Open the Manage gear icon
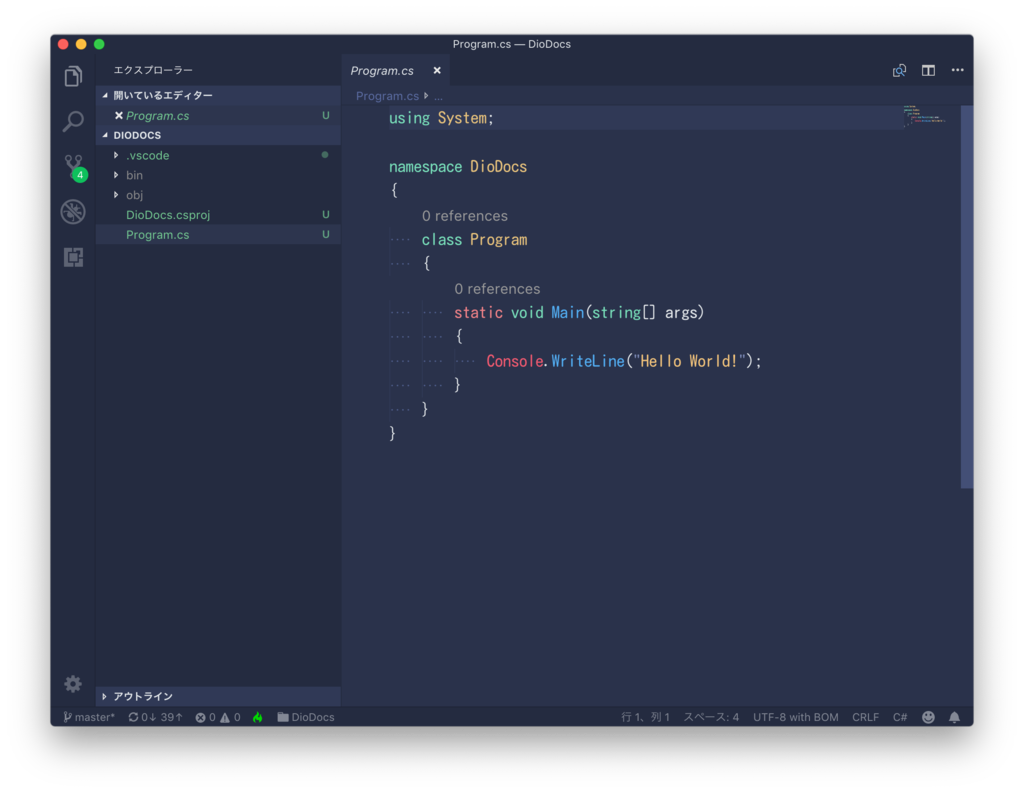Viewport: 1024px width, 793px height. click(x=73, y=683)
